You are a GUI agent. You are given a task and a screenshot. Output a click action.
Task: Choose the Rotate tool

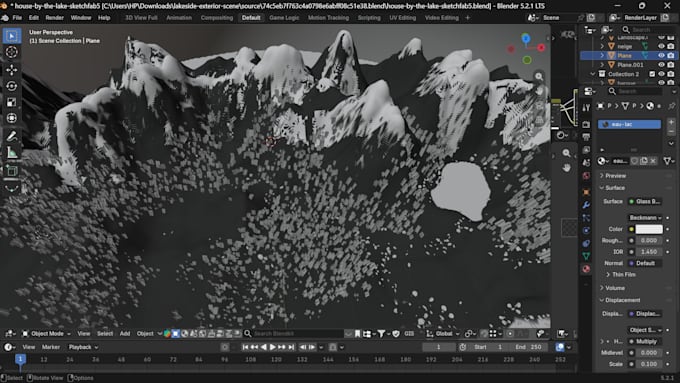pyautogui.click(x=12, y=86)
